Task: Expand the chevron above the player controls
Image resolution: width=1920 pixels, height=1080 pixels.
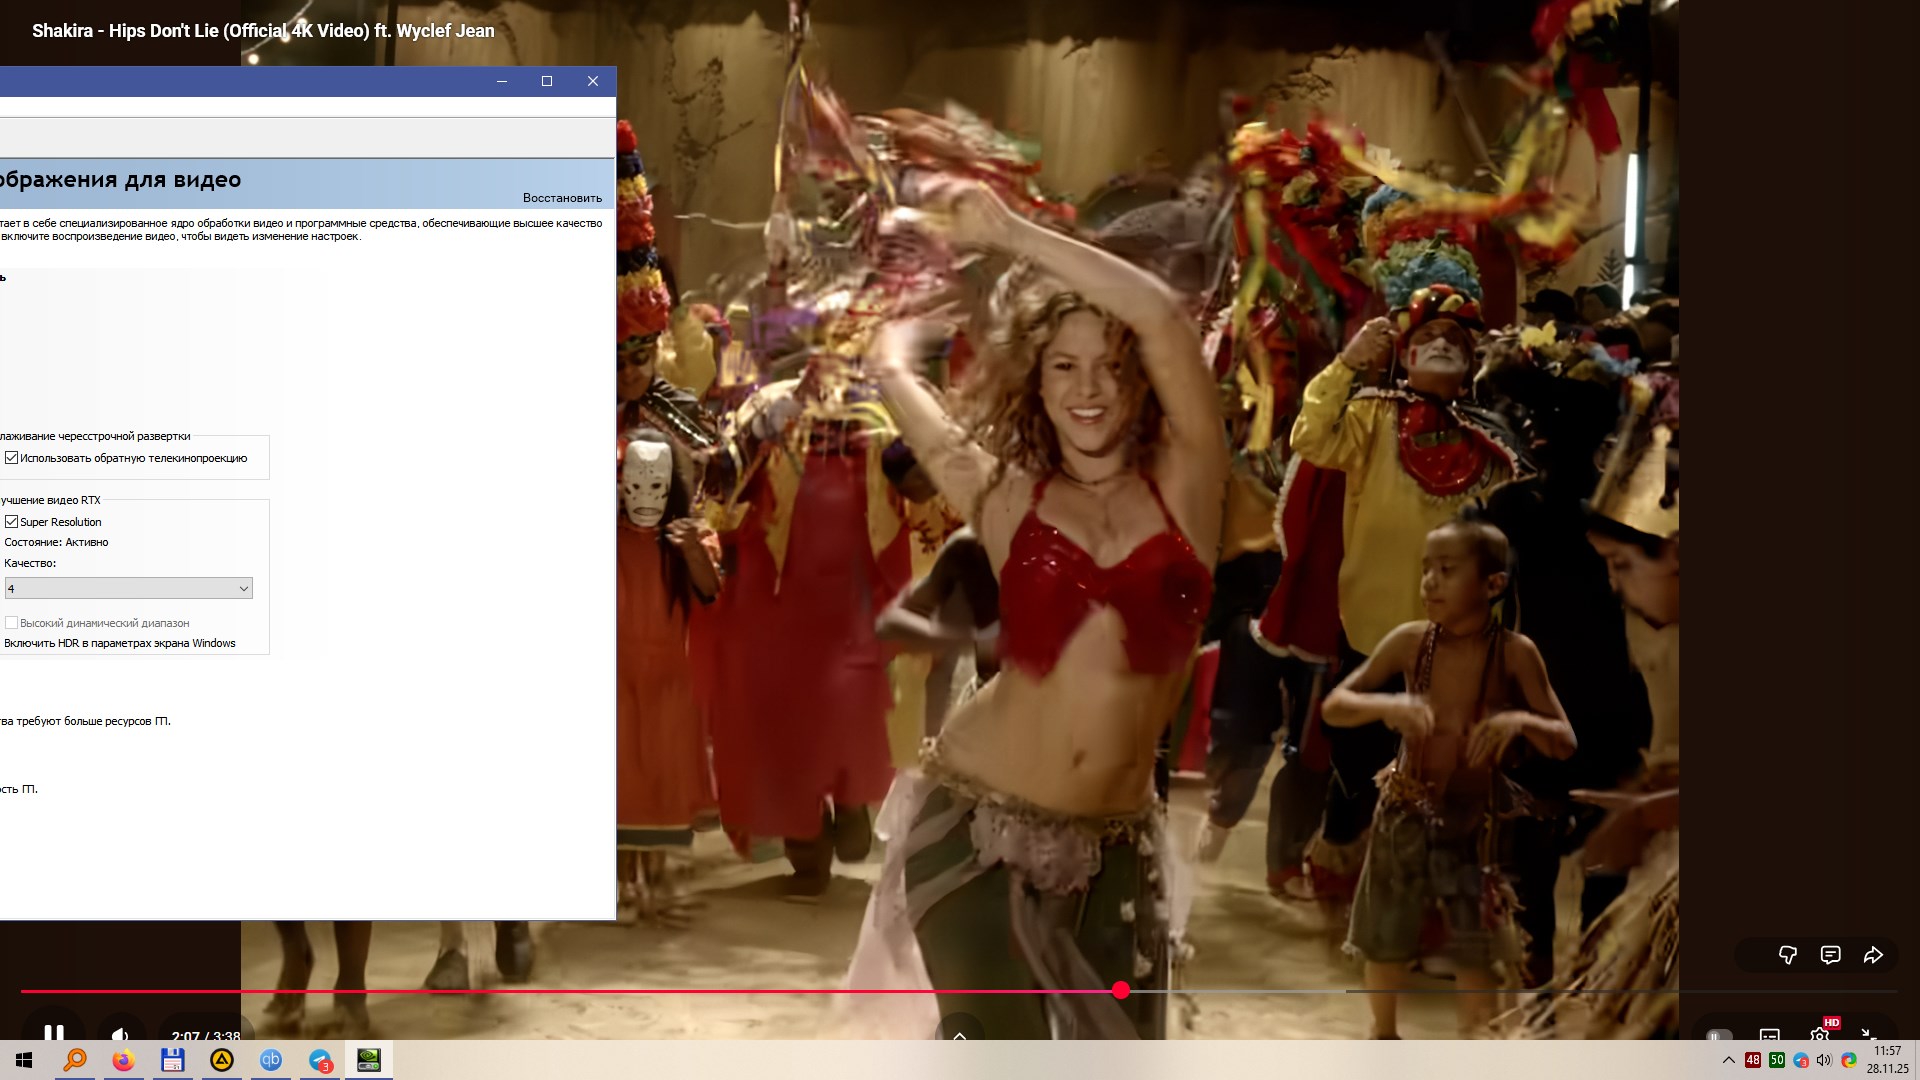Action: [x=959, y=1036]
